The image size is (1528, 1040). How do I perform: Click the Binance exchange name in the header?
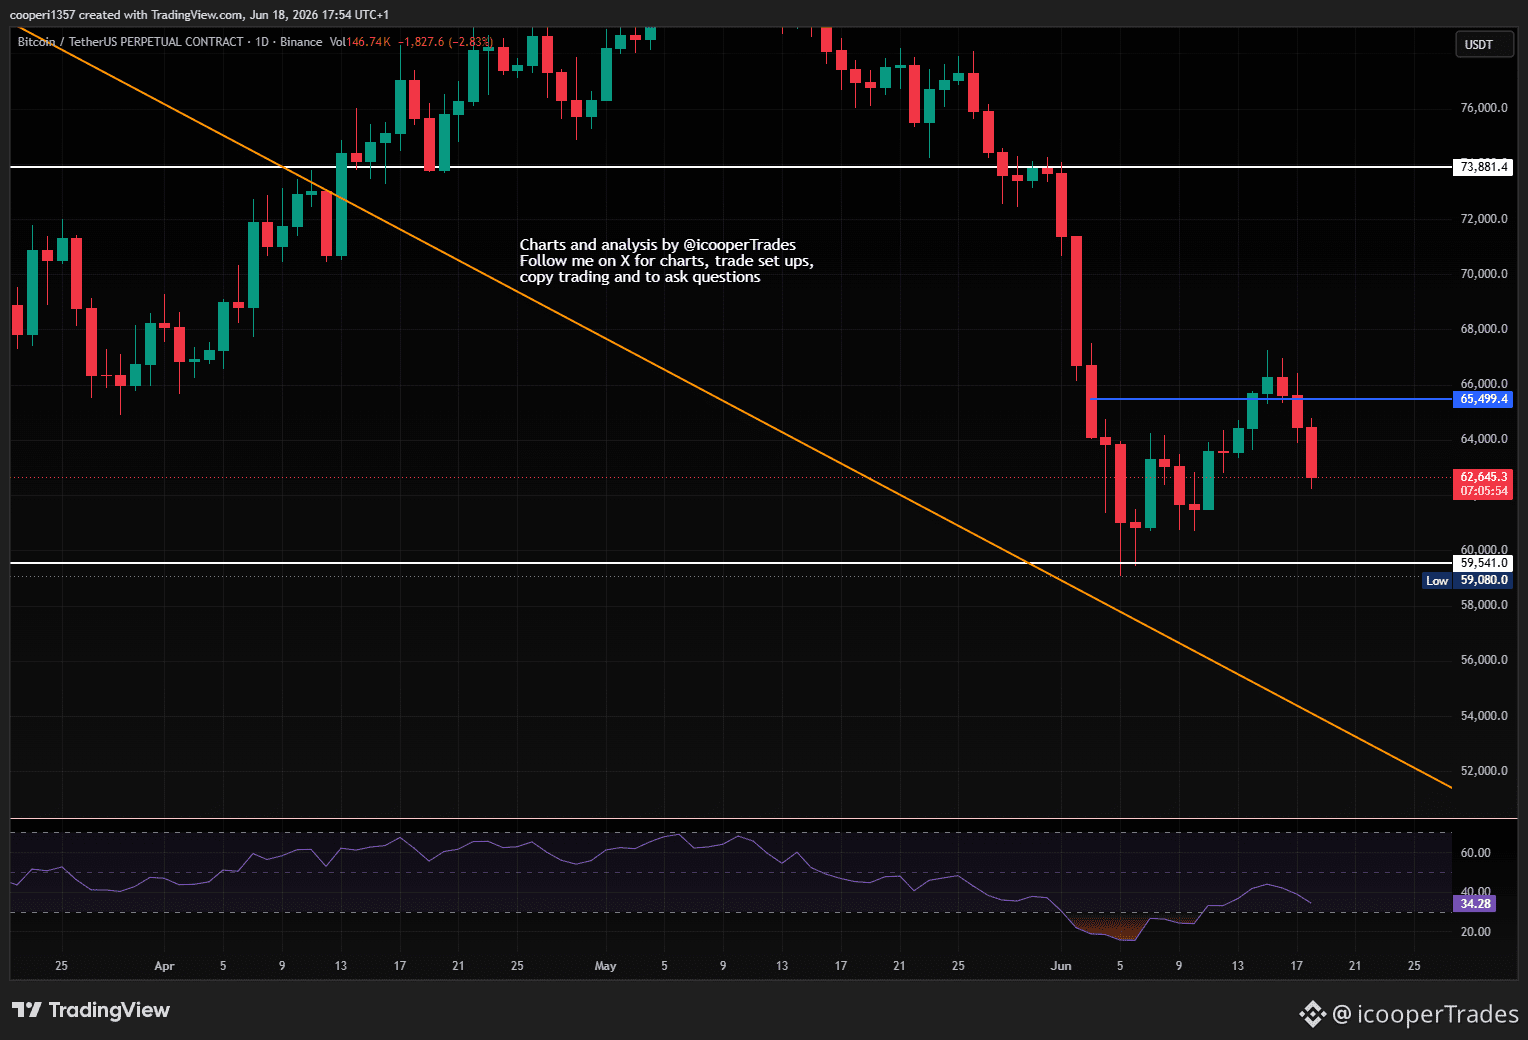coord(301,42)
